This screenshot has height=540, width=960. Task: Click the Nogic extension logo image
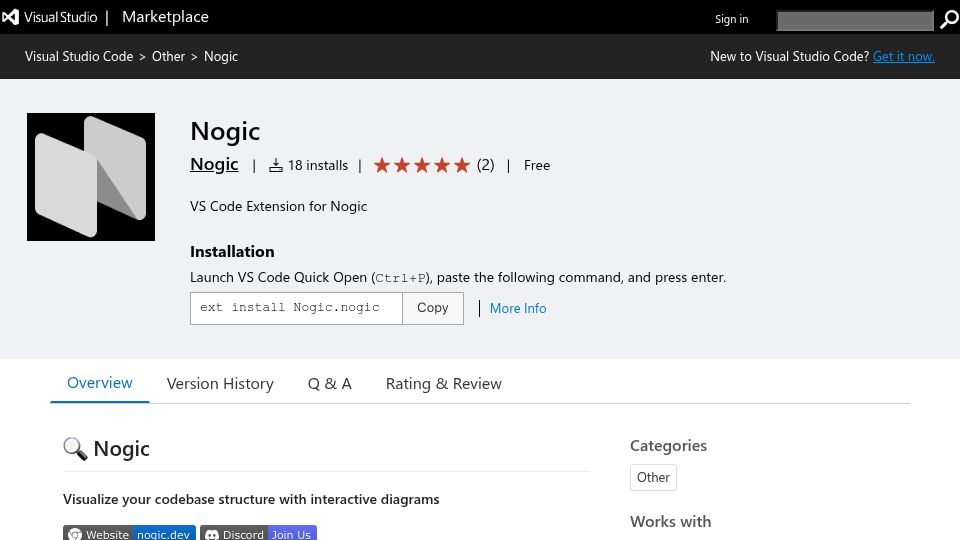(x=91, y=177)
